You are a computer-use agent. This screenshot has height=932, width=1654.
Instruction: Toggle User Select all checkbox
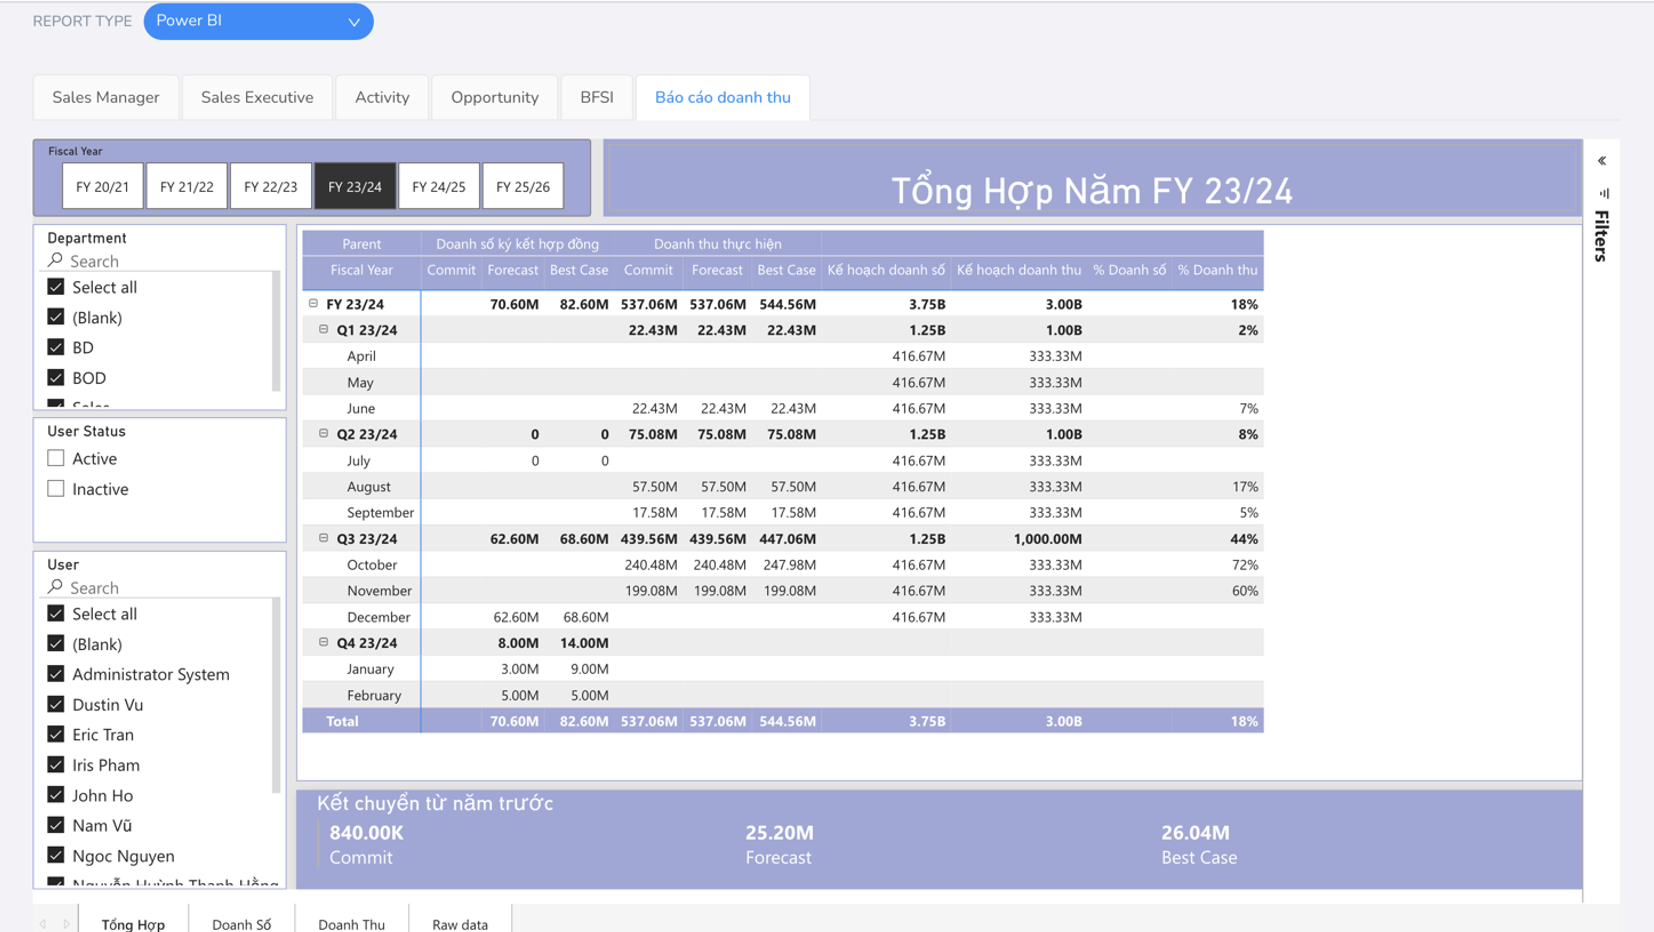56,613
